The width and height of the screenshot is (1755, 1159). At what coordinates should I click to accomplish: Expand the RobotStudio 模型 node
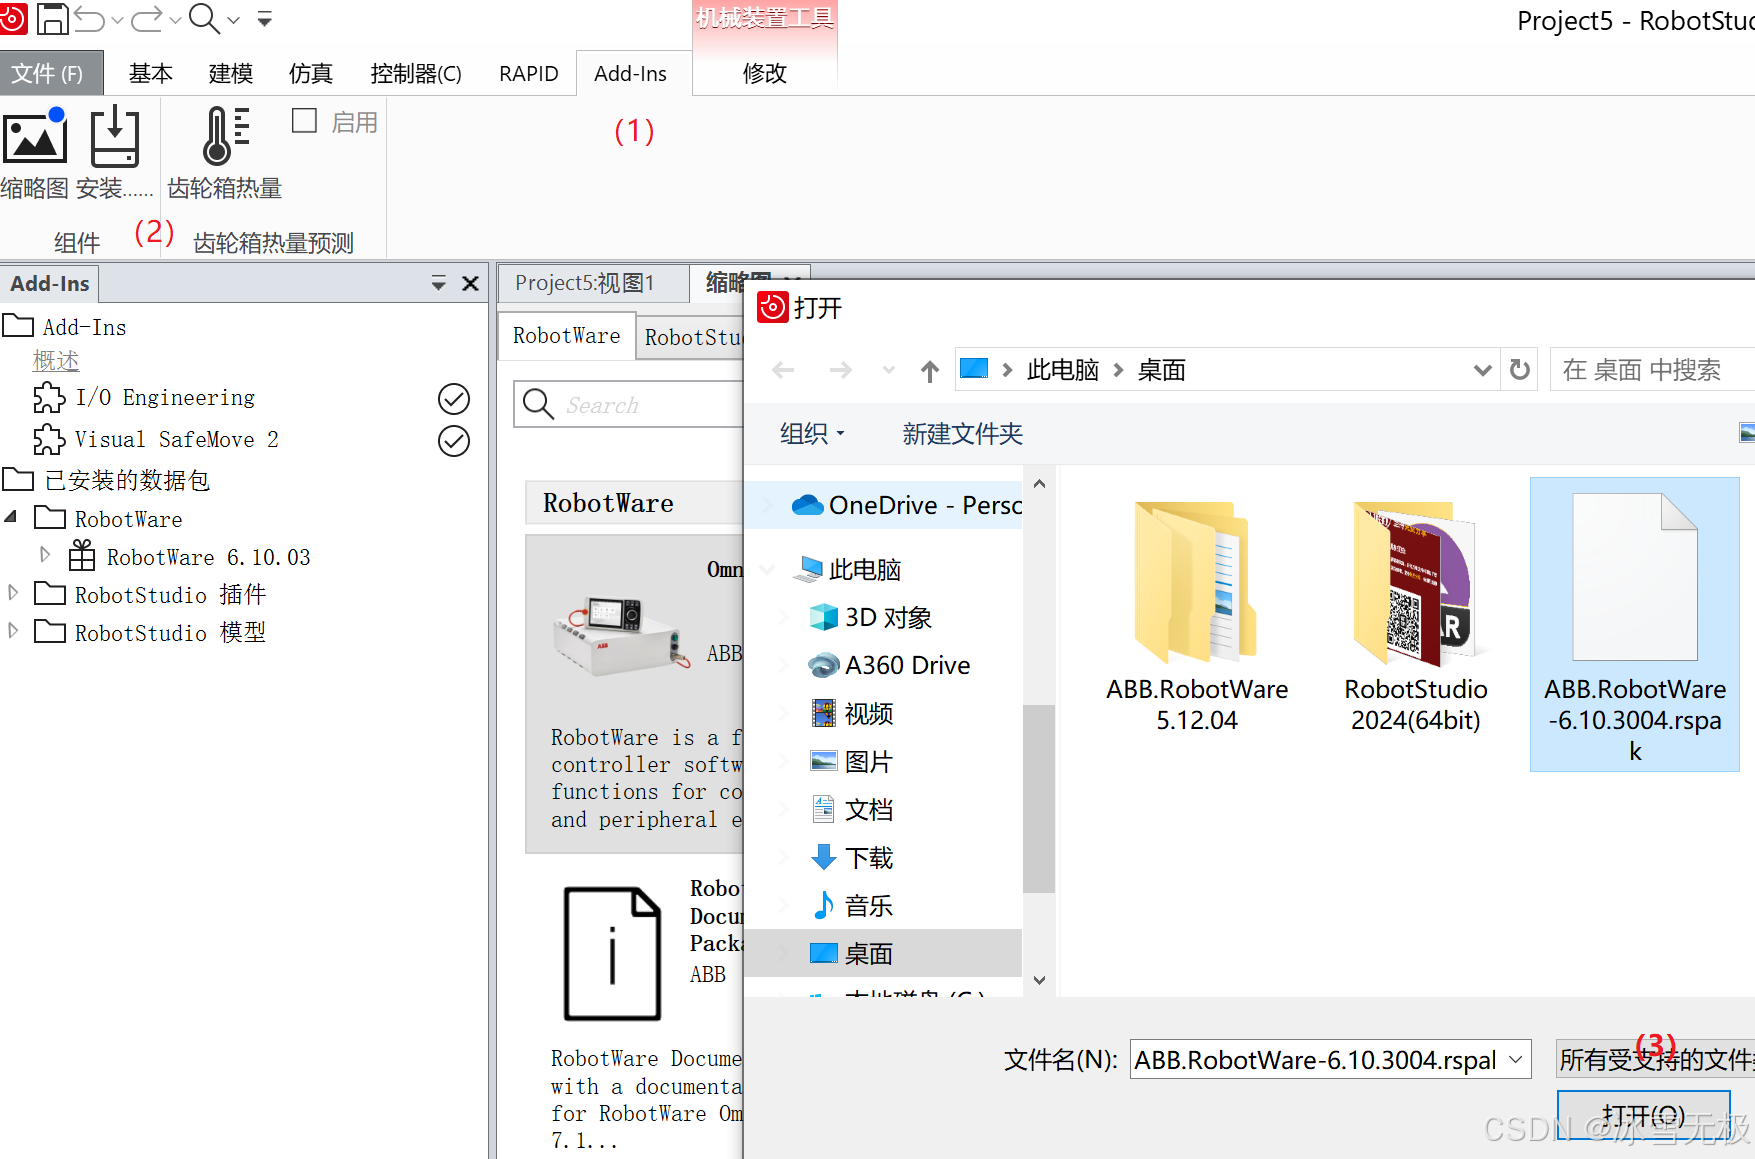(12, 630)
